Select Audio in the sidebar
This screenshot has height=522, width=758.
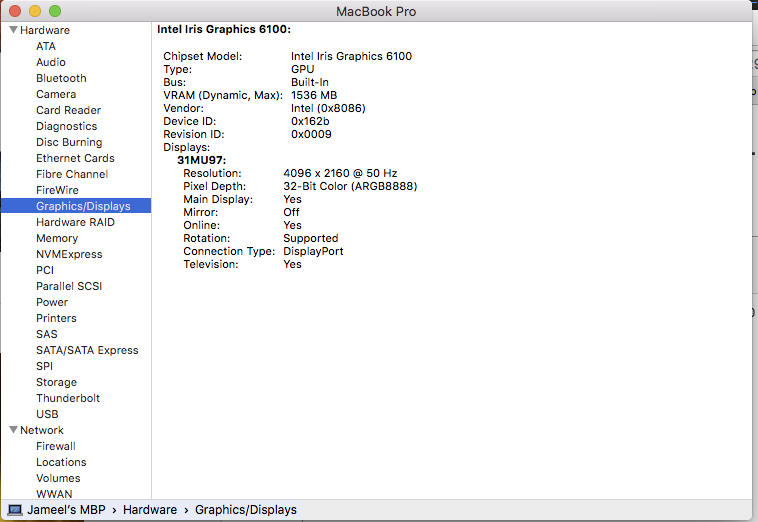coord(51,62)
